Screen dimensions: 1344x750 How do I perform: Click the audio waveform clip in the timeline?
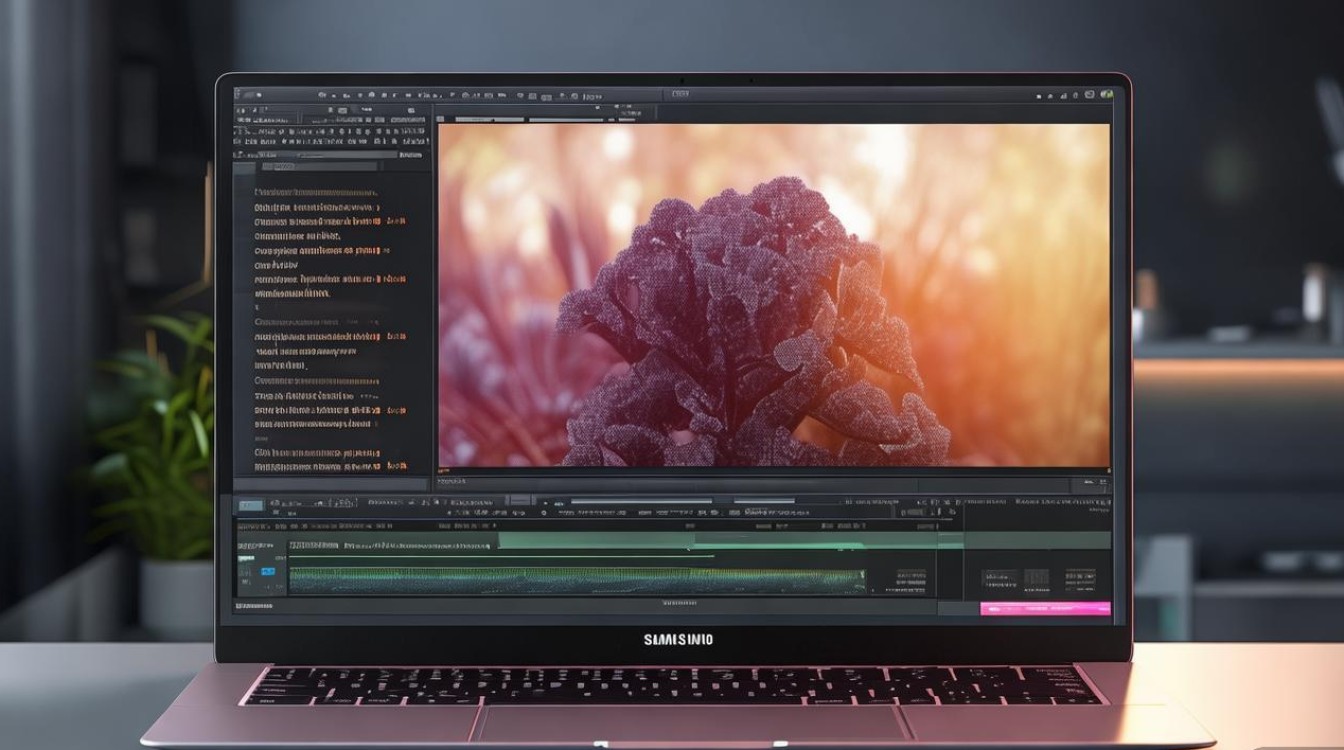click(x=576, y=580)
